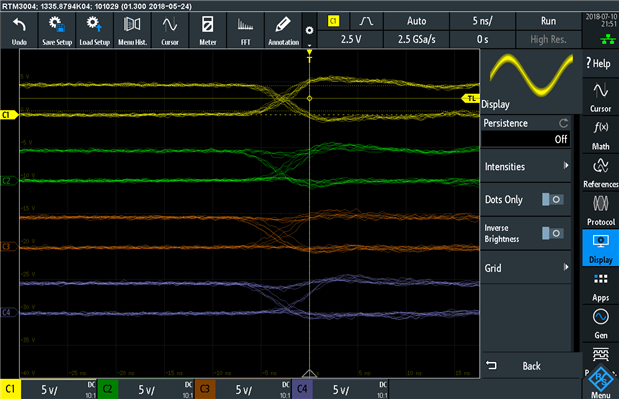Click the 5 ns/ timebase field
Viewport: 619px width, 399px height.
coord(482,21)
